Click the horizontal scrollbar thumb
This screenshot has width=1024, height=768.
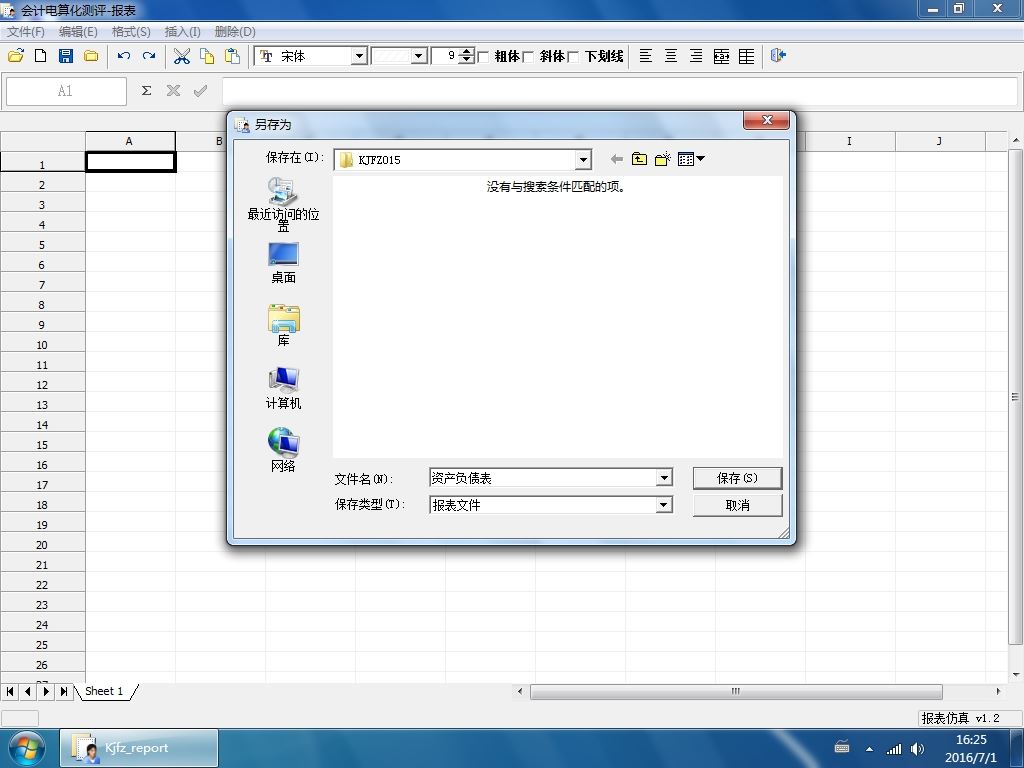(736, 691)
